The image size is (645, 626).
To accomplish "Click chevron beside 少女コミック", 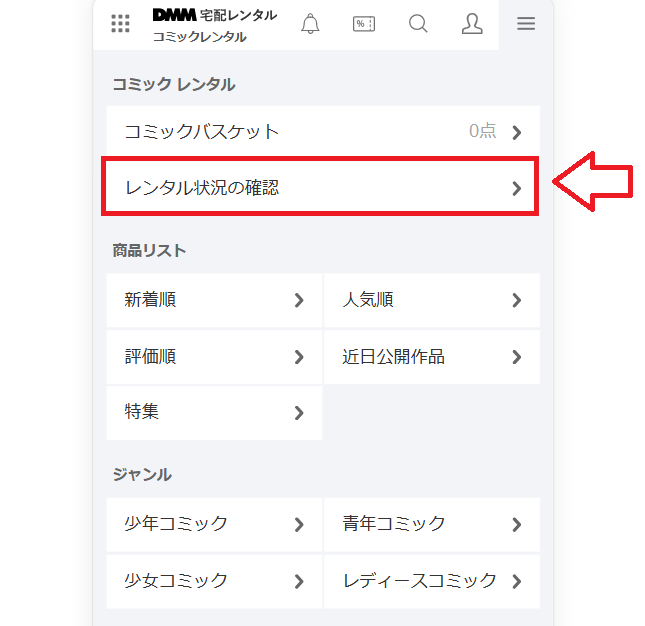I will click(x=299, y=582).
